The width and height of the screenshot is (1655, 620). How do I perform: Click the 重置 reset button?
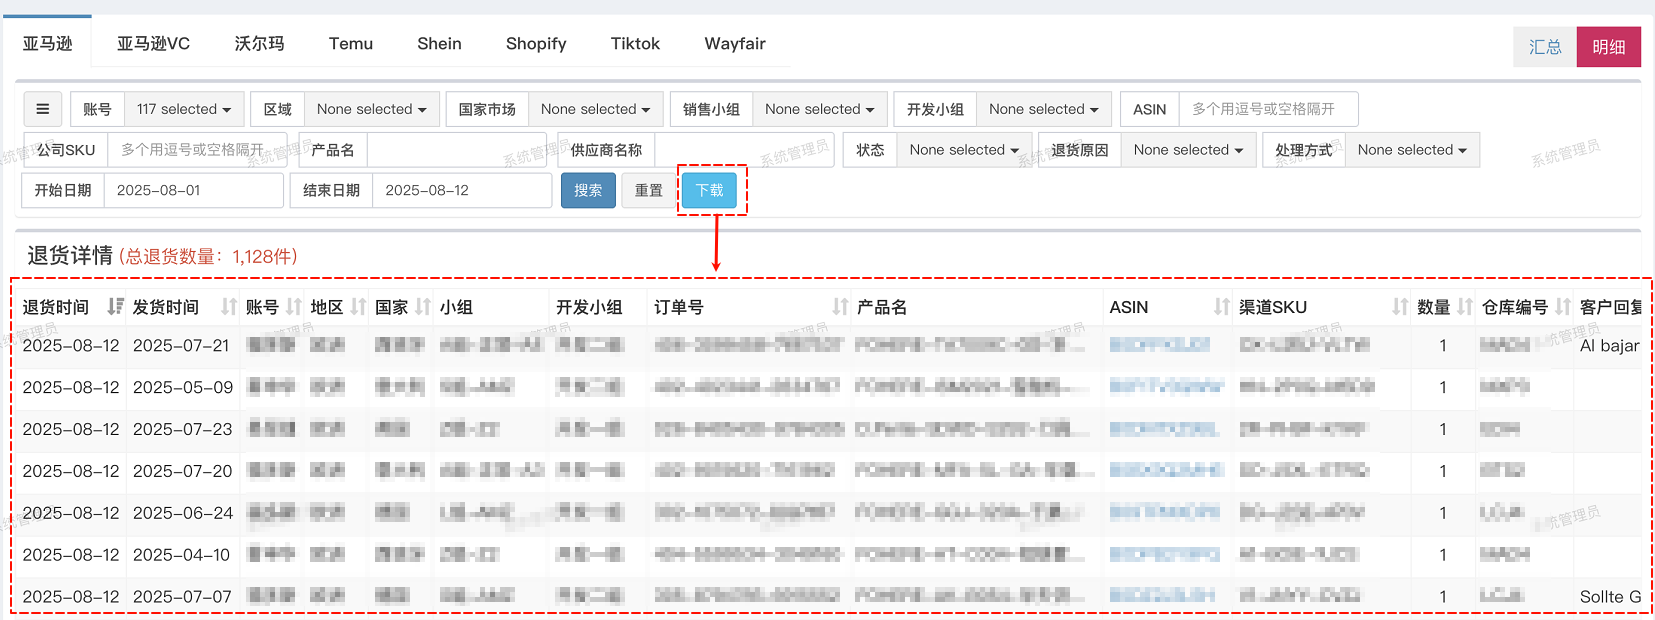click(x=648, y=190)
